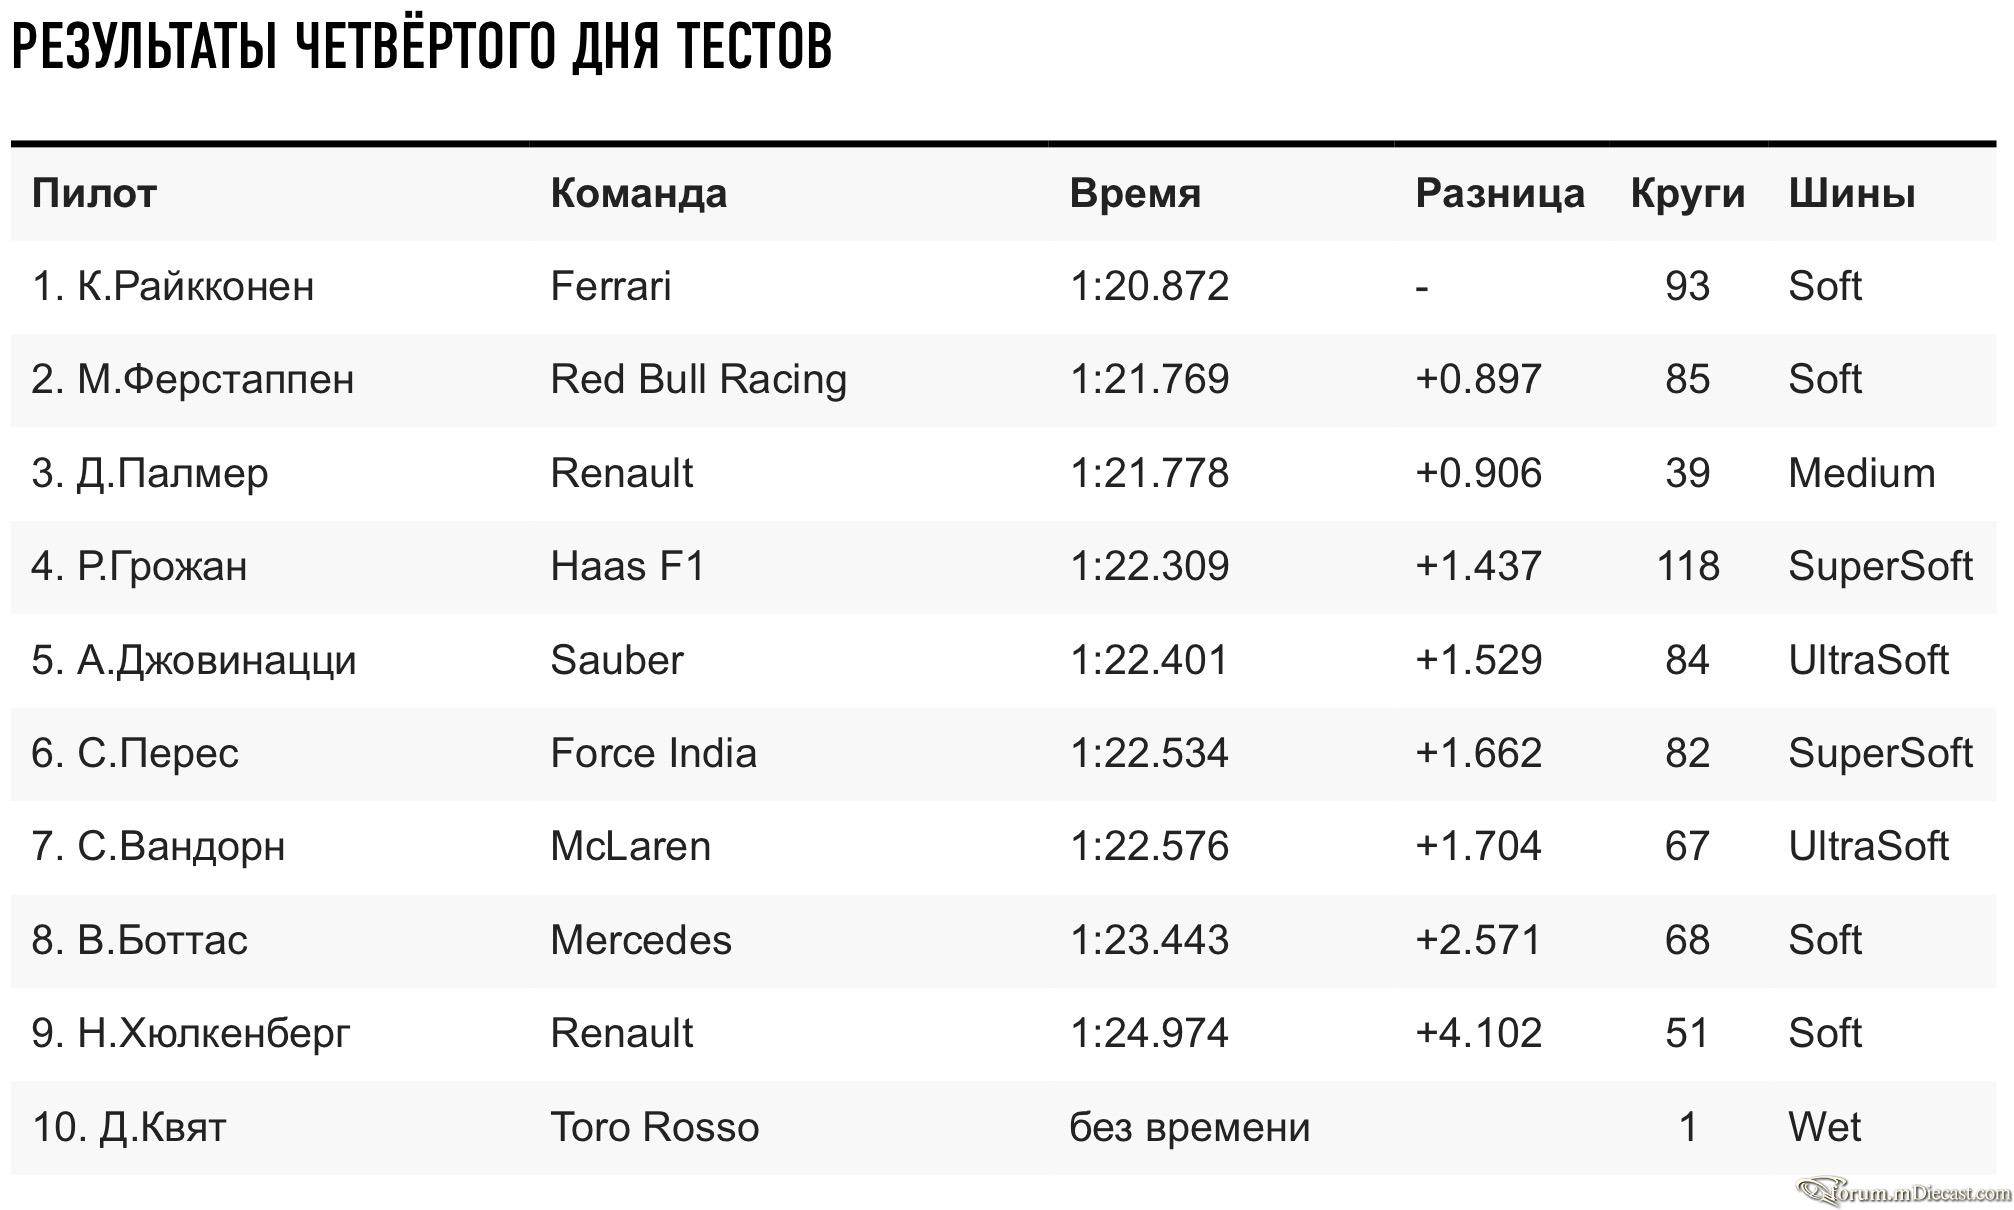2014x1210 pixels.
Task: Click the Разница column header
Action: click(x=1499, y=193)
